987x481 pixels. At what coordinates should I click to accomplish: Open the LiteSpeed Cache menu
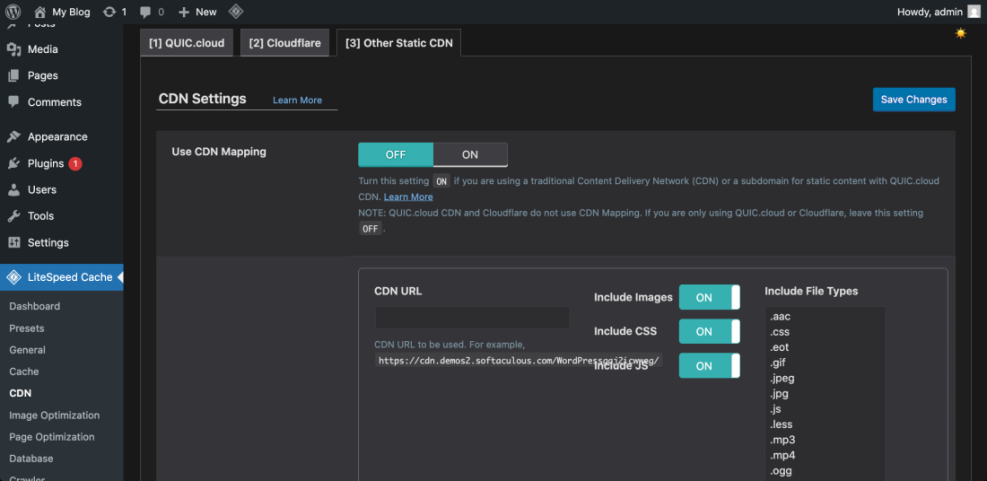click(x=62, y=277)
